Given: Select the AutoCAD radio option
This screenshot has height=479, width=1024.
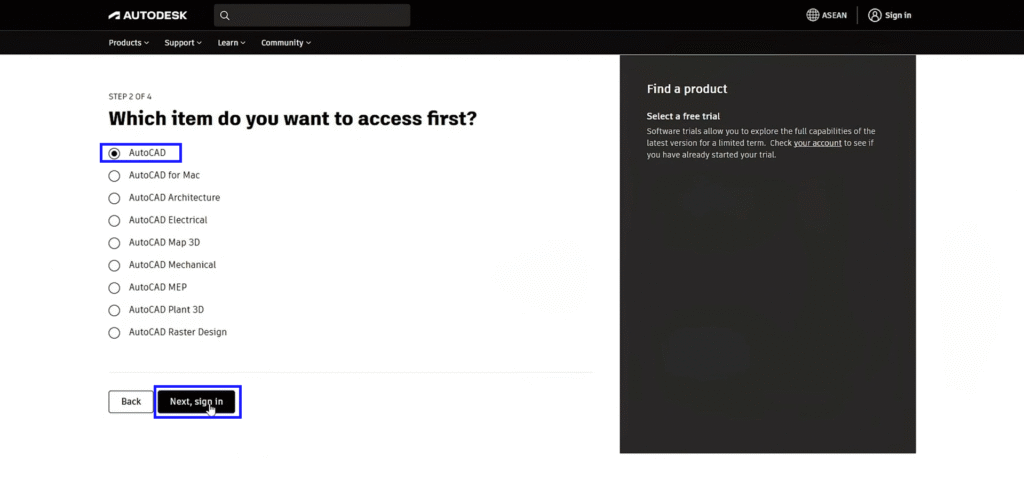Looking at the screenshot, I should [x=114, y=153].
